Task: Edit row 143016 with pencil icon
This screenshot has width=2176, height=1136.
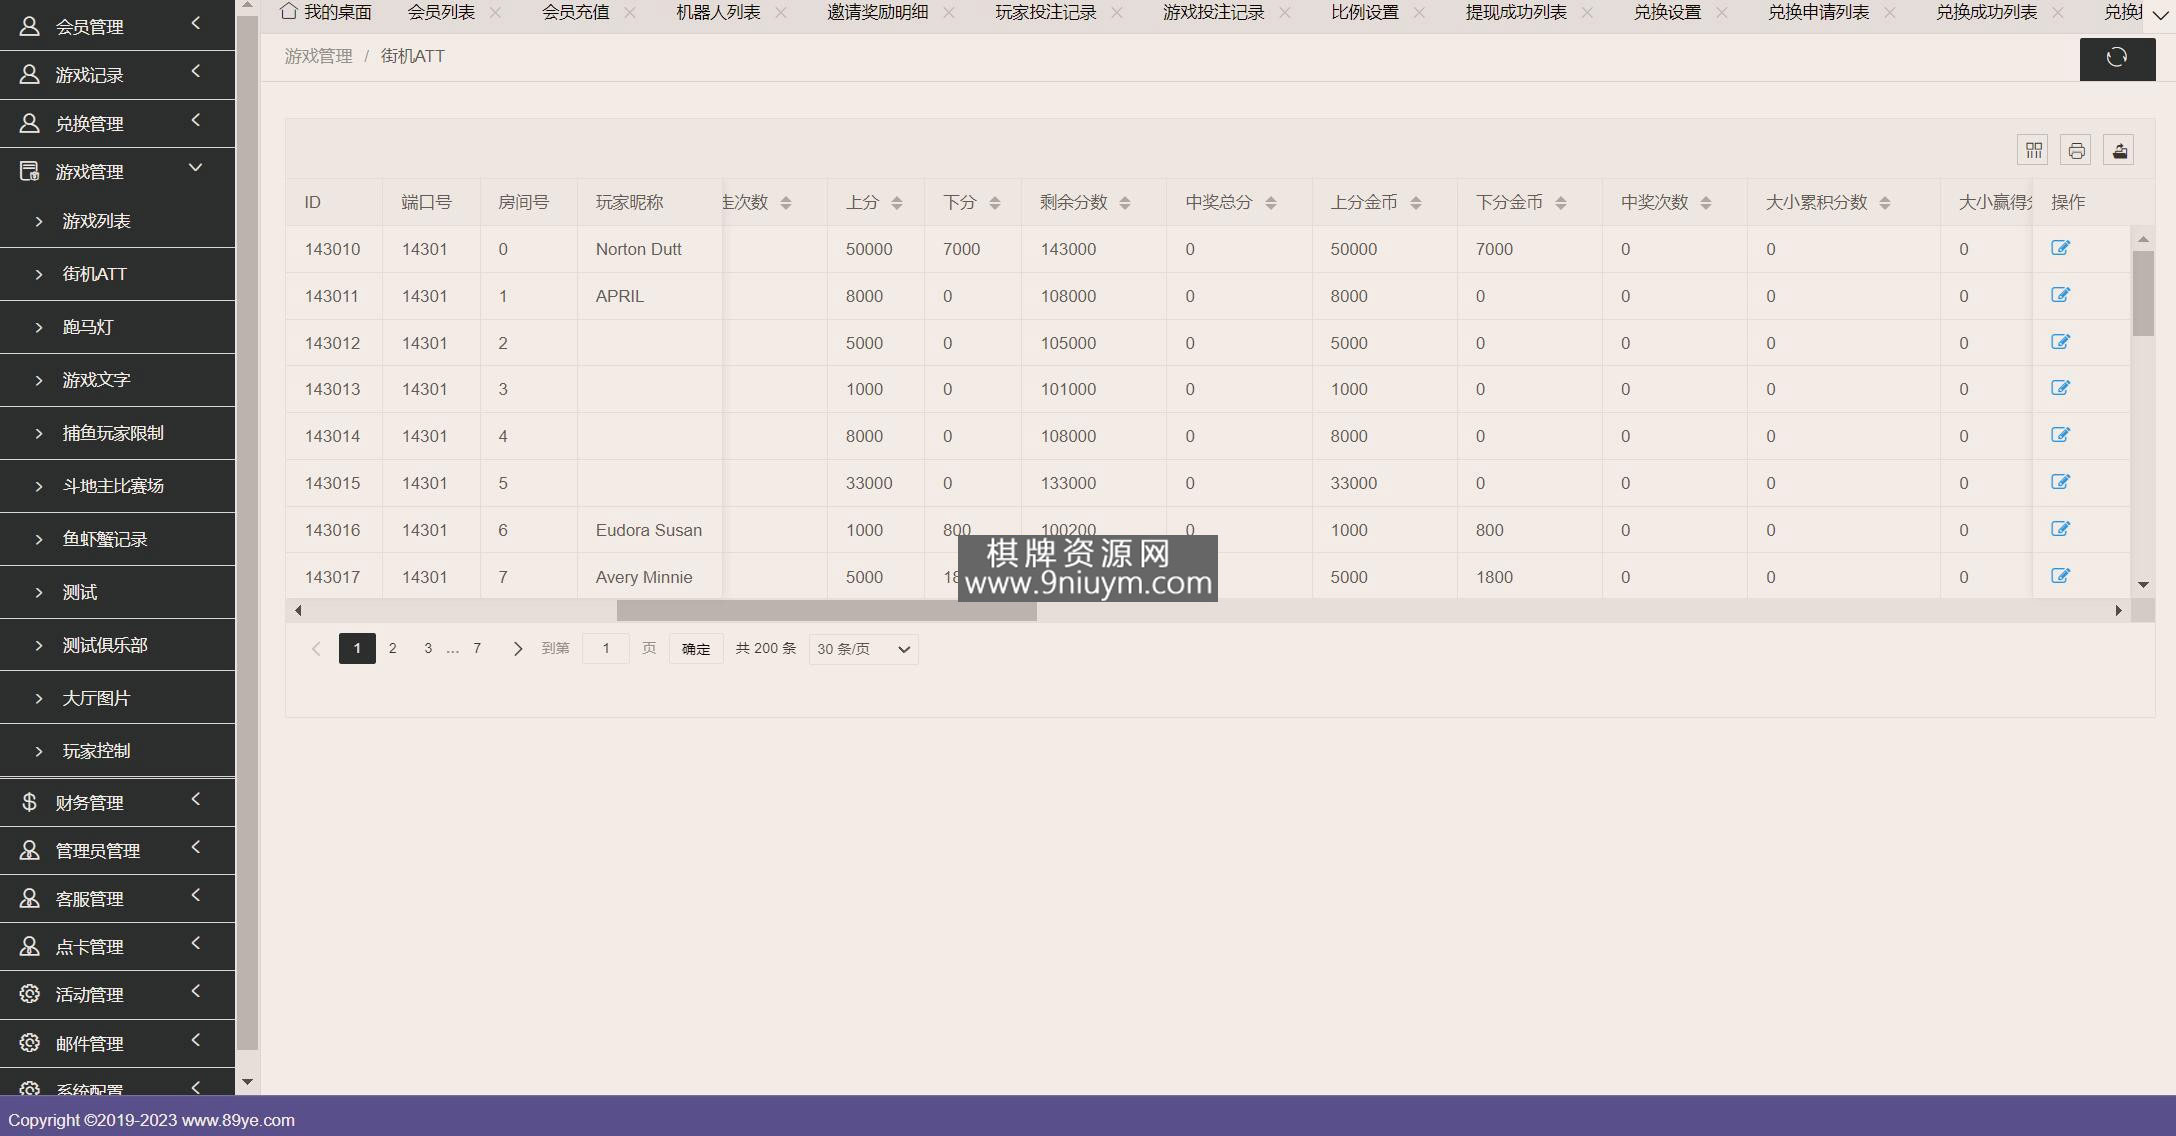Action: pyautogui.click(x=2060, y=529)
